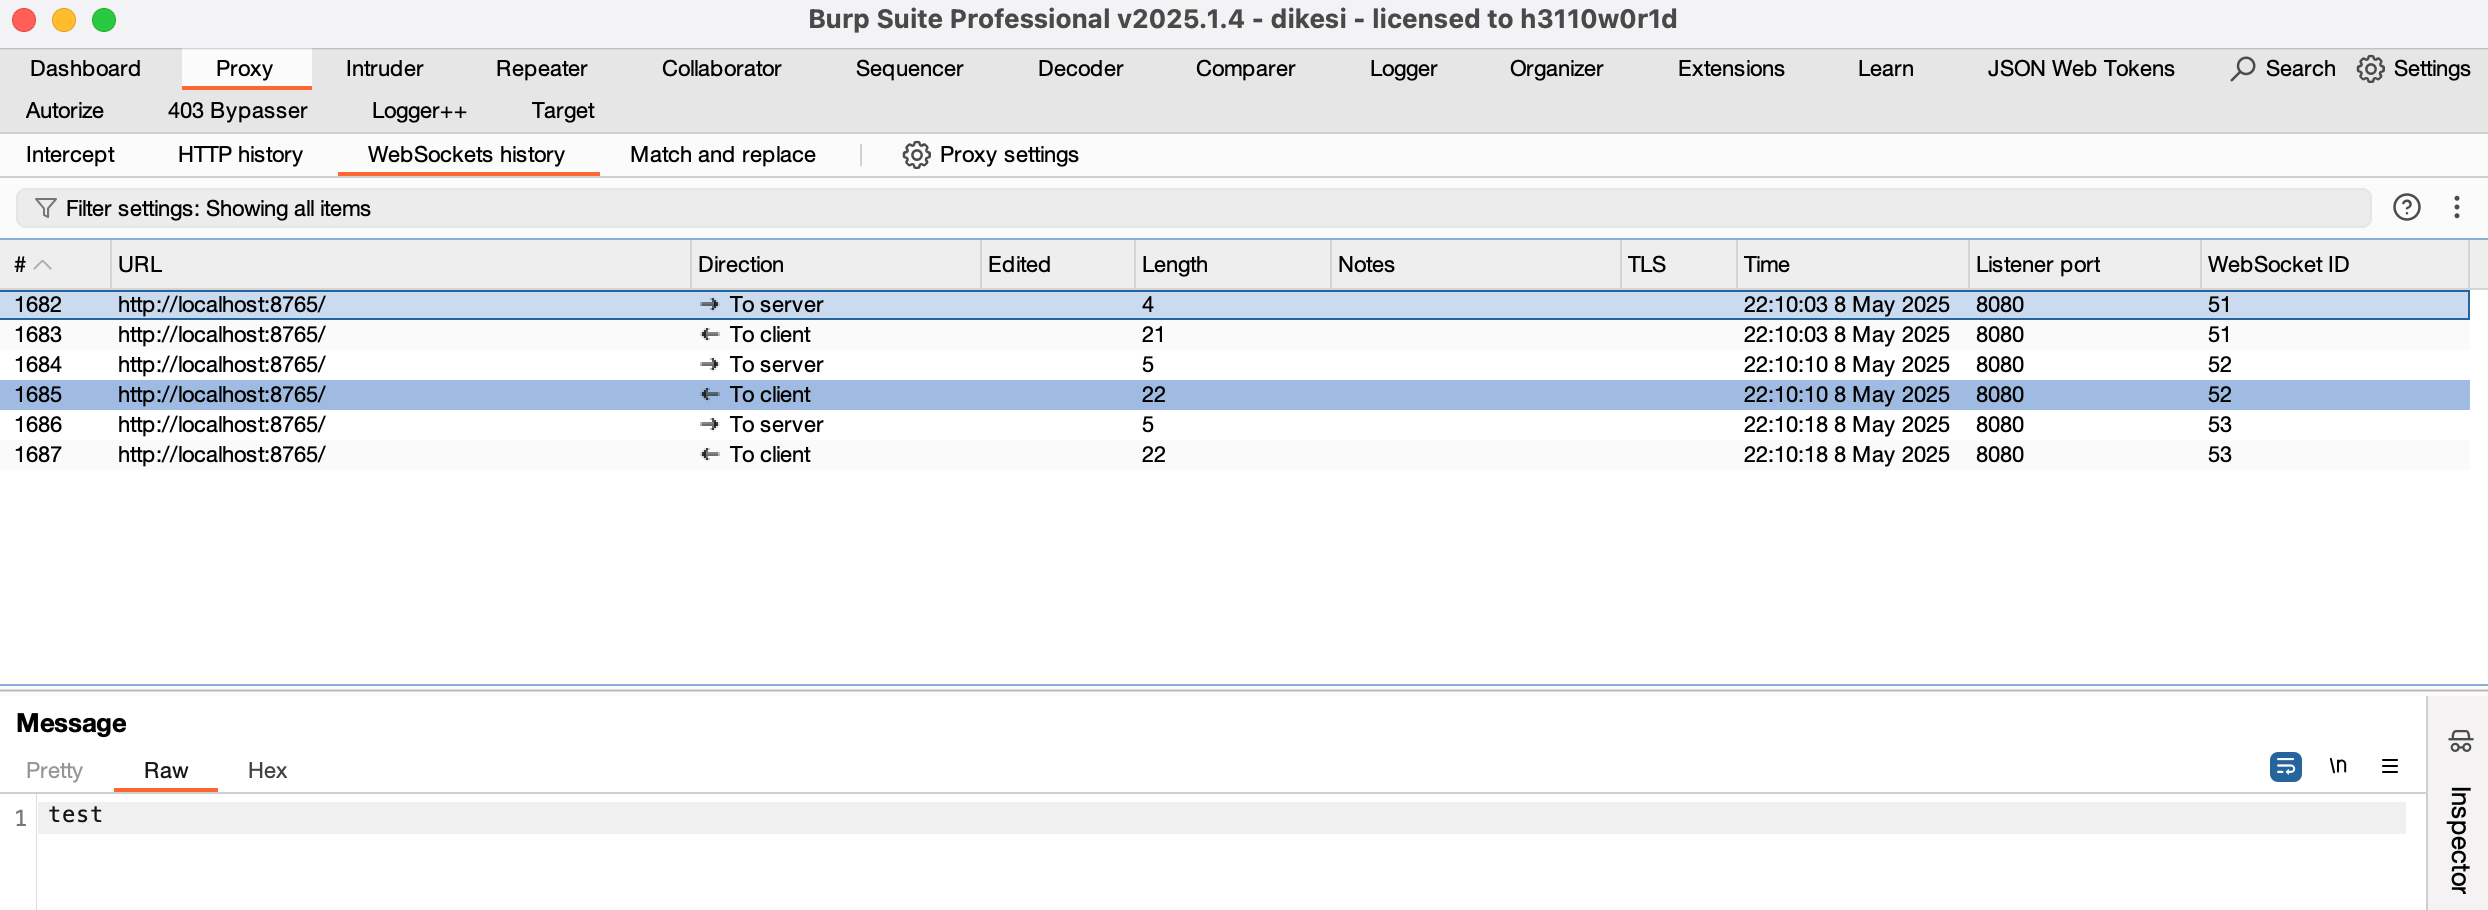Sort table by Listener port column
The image size is (2488, 910).
pyautogui.click(x=2084, y=265)
